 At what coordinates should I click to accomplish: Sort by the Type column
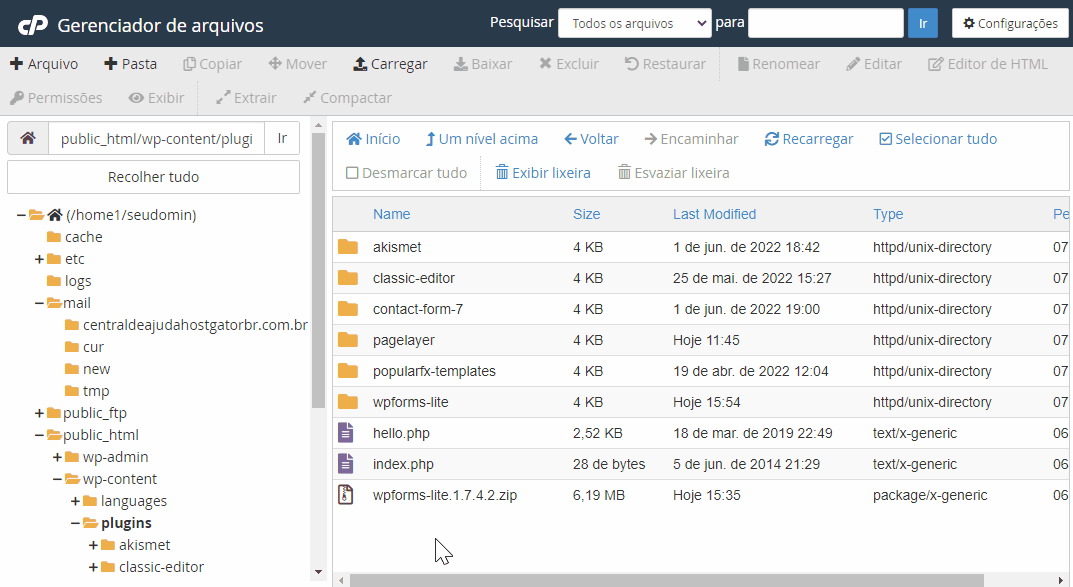[x=888, y=214]
